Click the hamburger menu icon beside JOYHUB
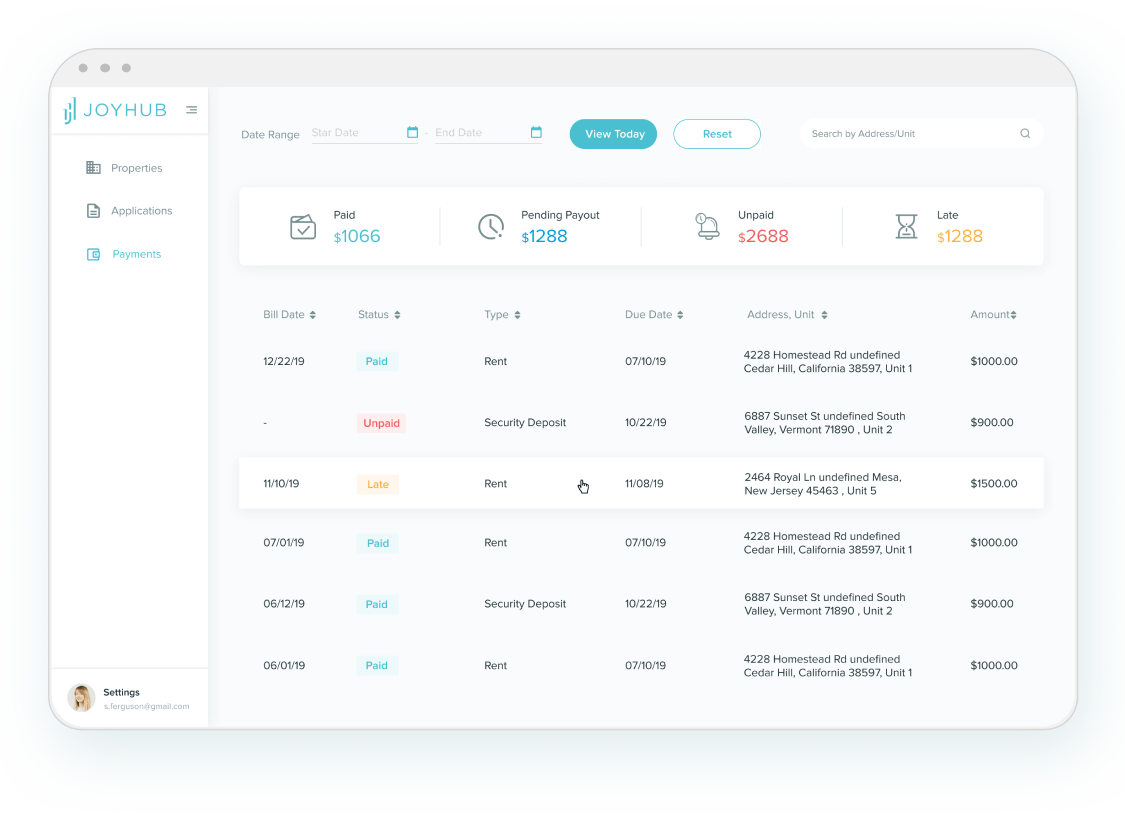Screen dimensions: 1125x817 pos(191,110)
